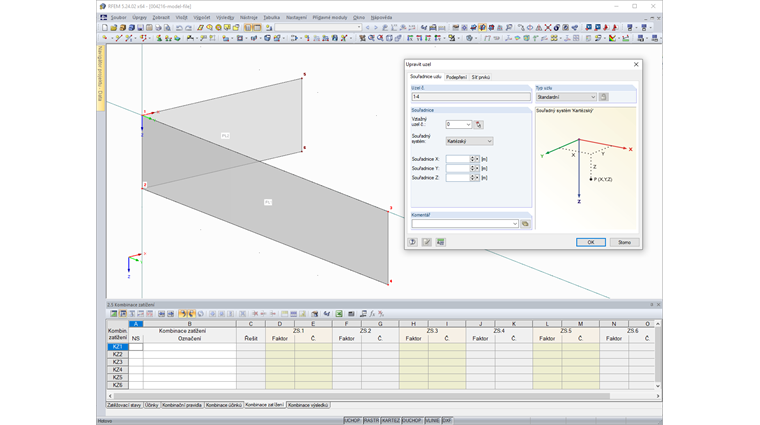Toggle the ÚCHOP snap button in status bar

pyautogui.click(x=353, y=421)
